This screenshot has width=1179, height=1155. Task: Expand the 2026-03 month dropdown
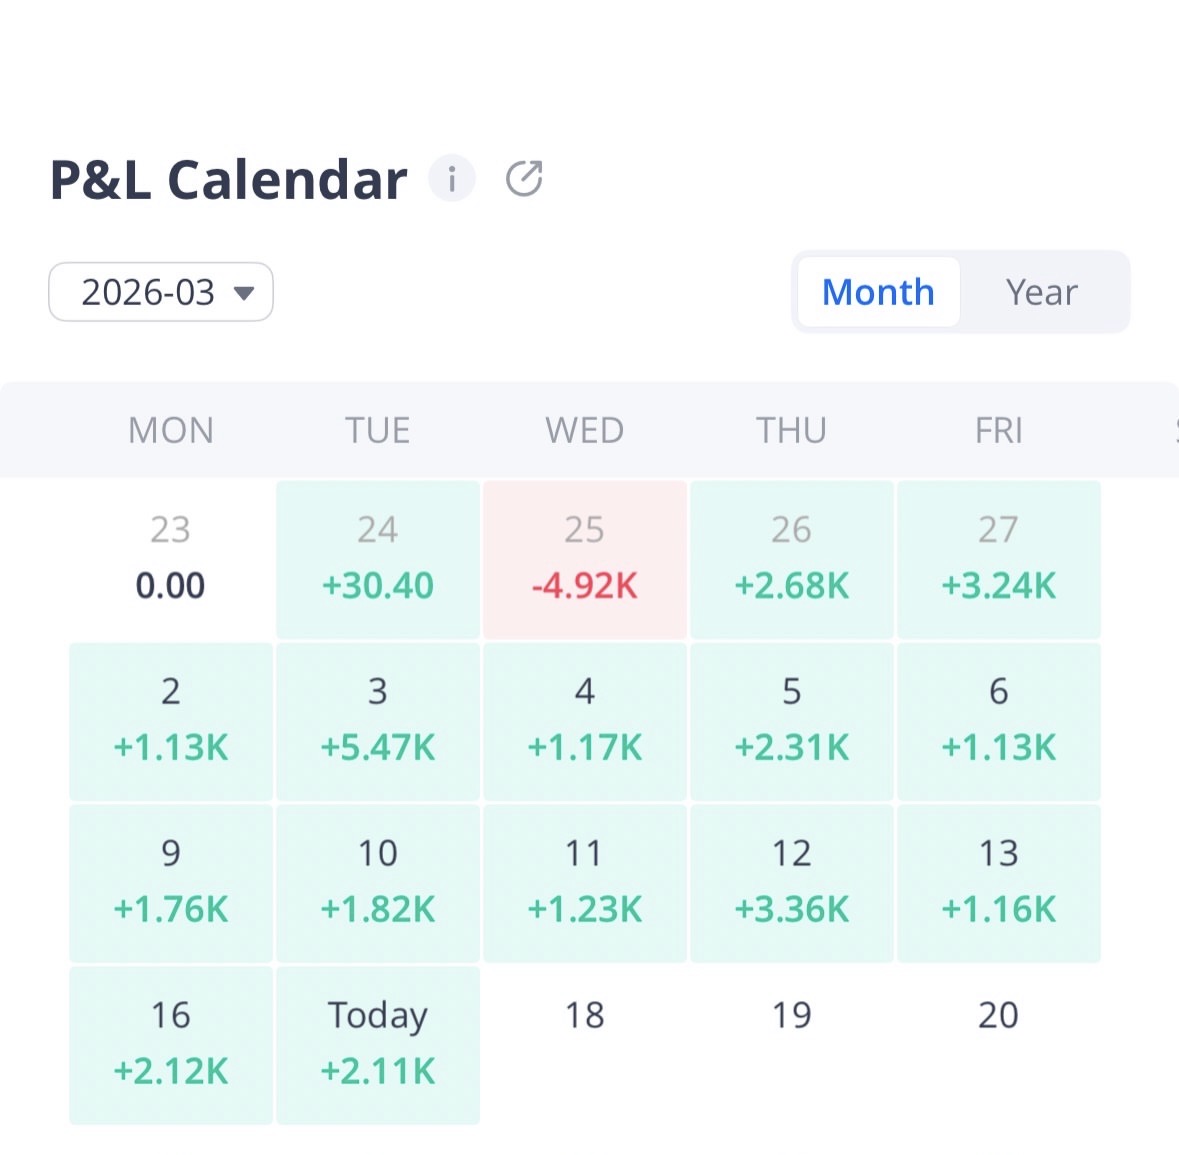[161, 292]
